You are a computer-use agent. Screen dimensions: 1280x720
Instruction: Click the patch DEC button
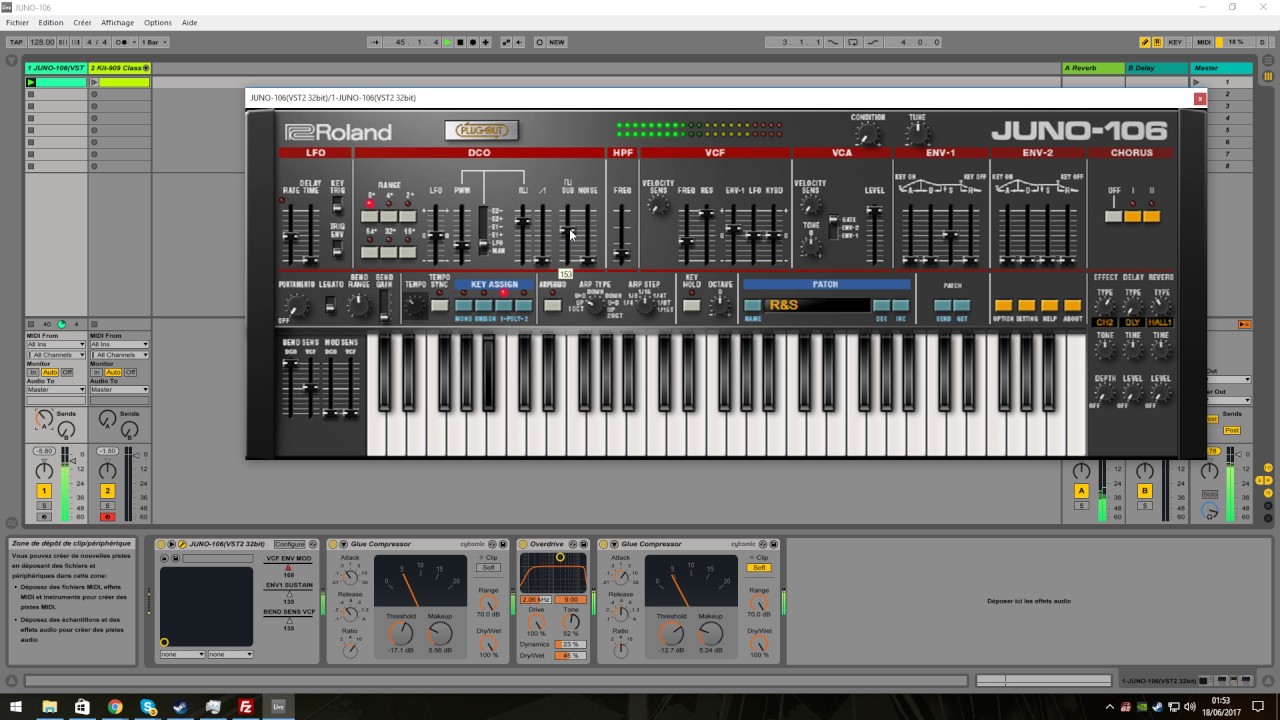pos(881,306)
